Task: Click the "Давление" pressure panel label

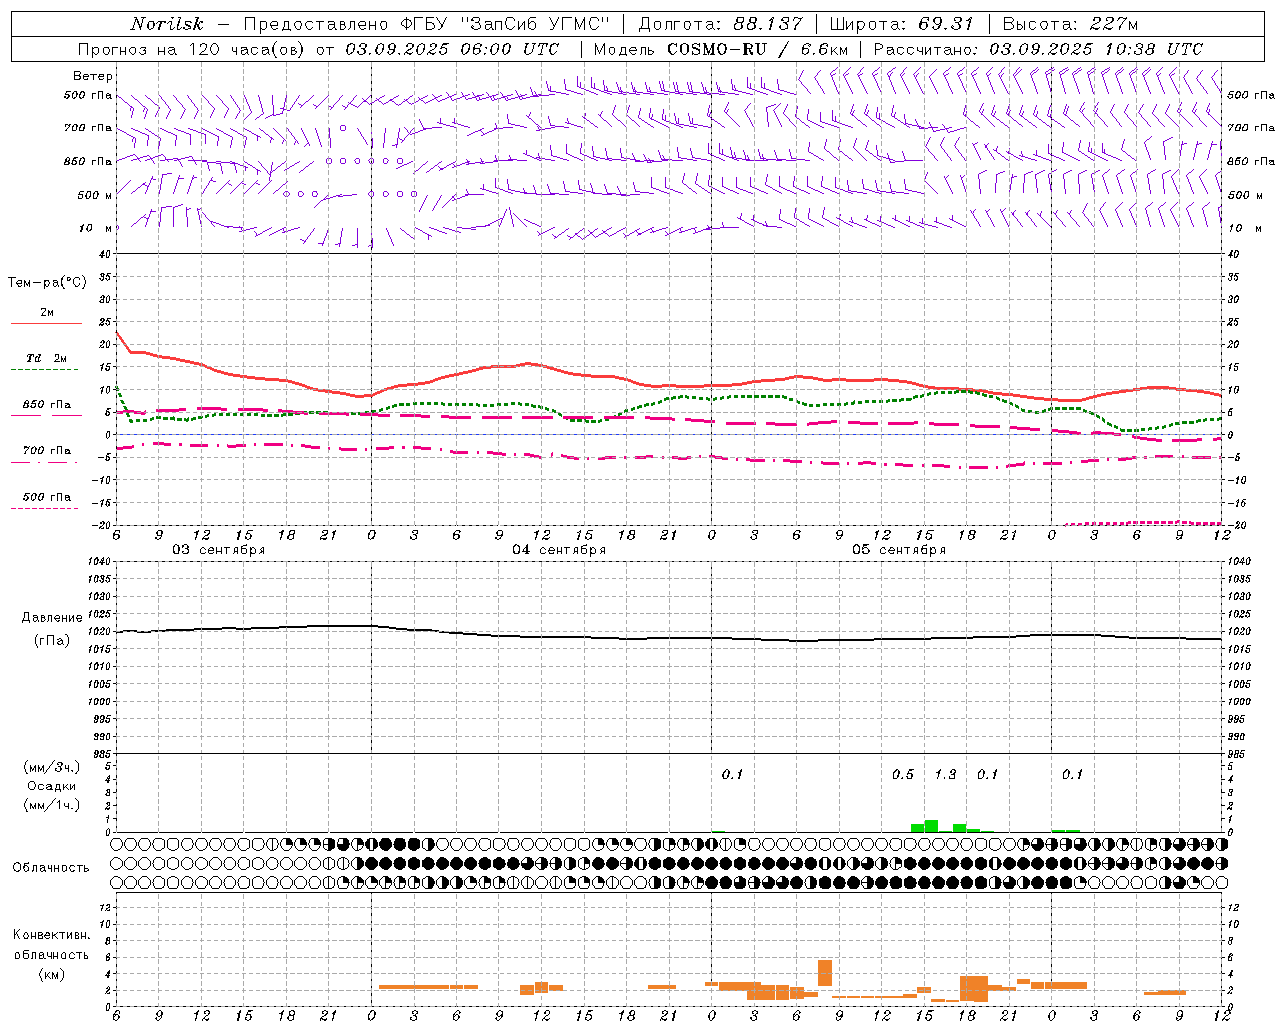Action: 52,618
